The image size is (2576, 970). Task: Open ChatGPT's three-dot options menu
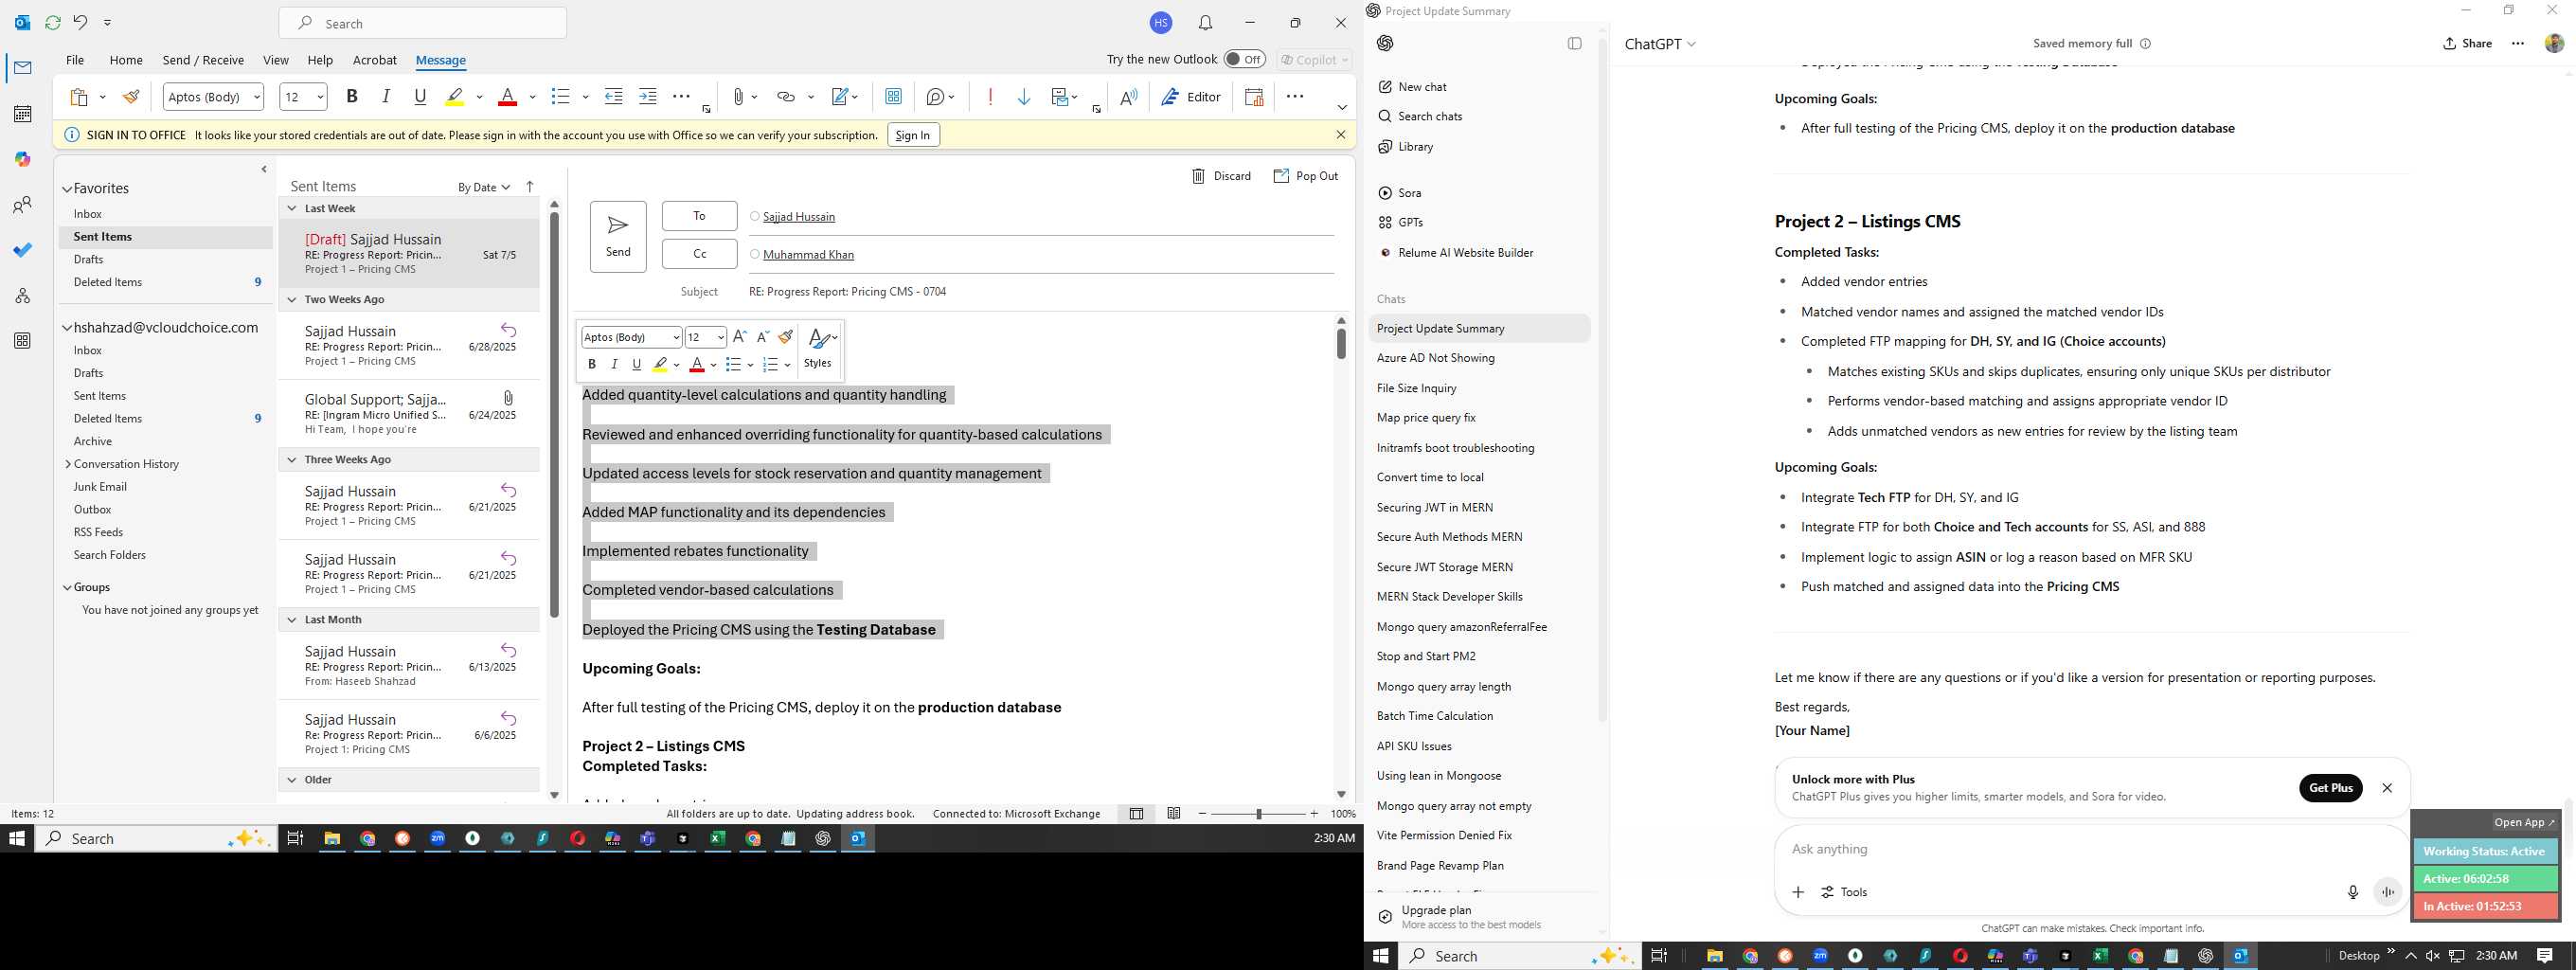point(2518,43)
